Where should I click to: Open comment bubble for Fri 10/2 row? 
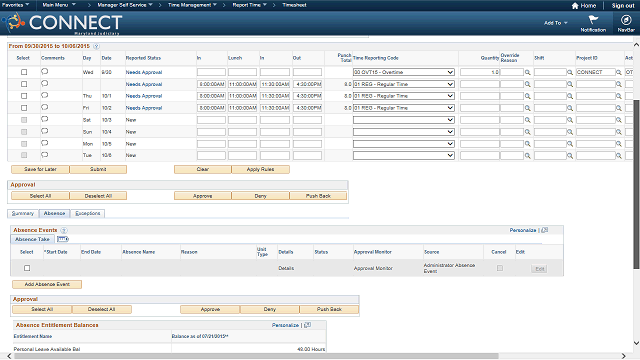[x=44, y=107]
